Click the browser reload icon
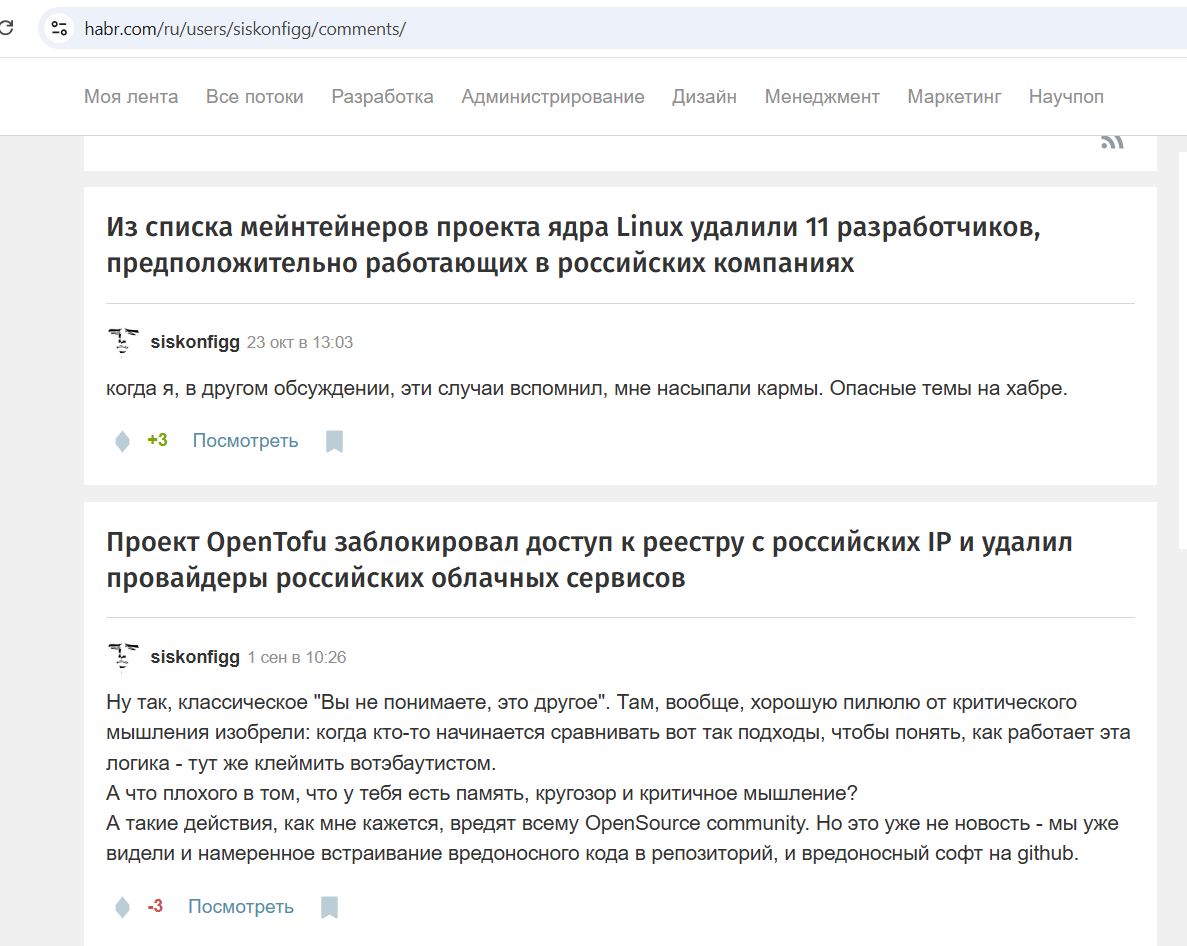Screen dimensions: 1187x946 6,29
